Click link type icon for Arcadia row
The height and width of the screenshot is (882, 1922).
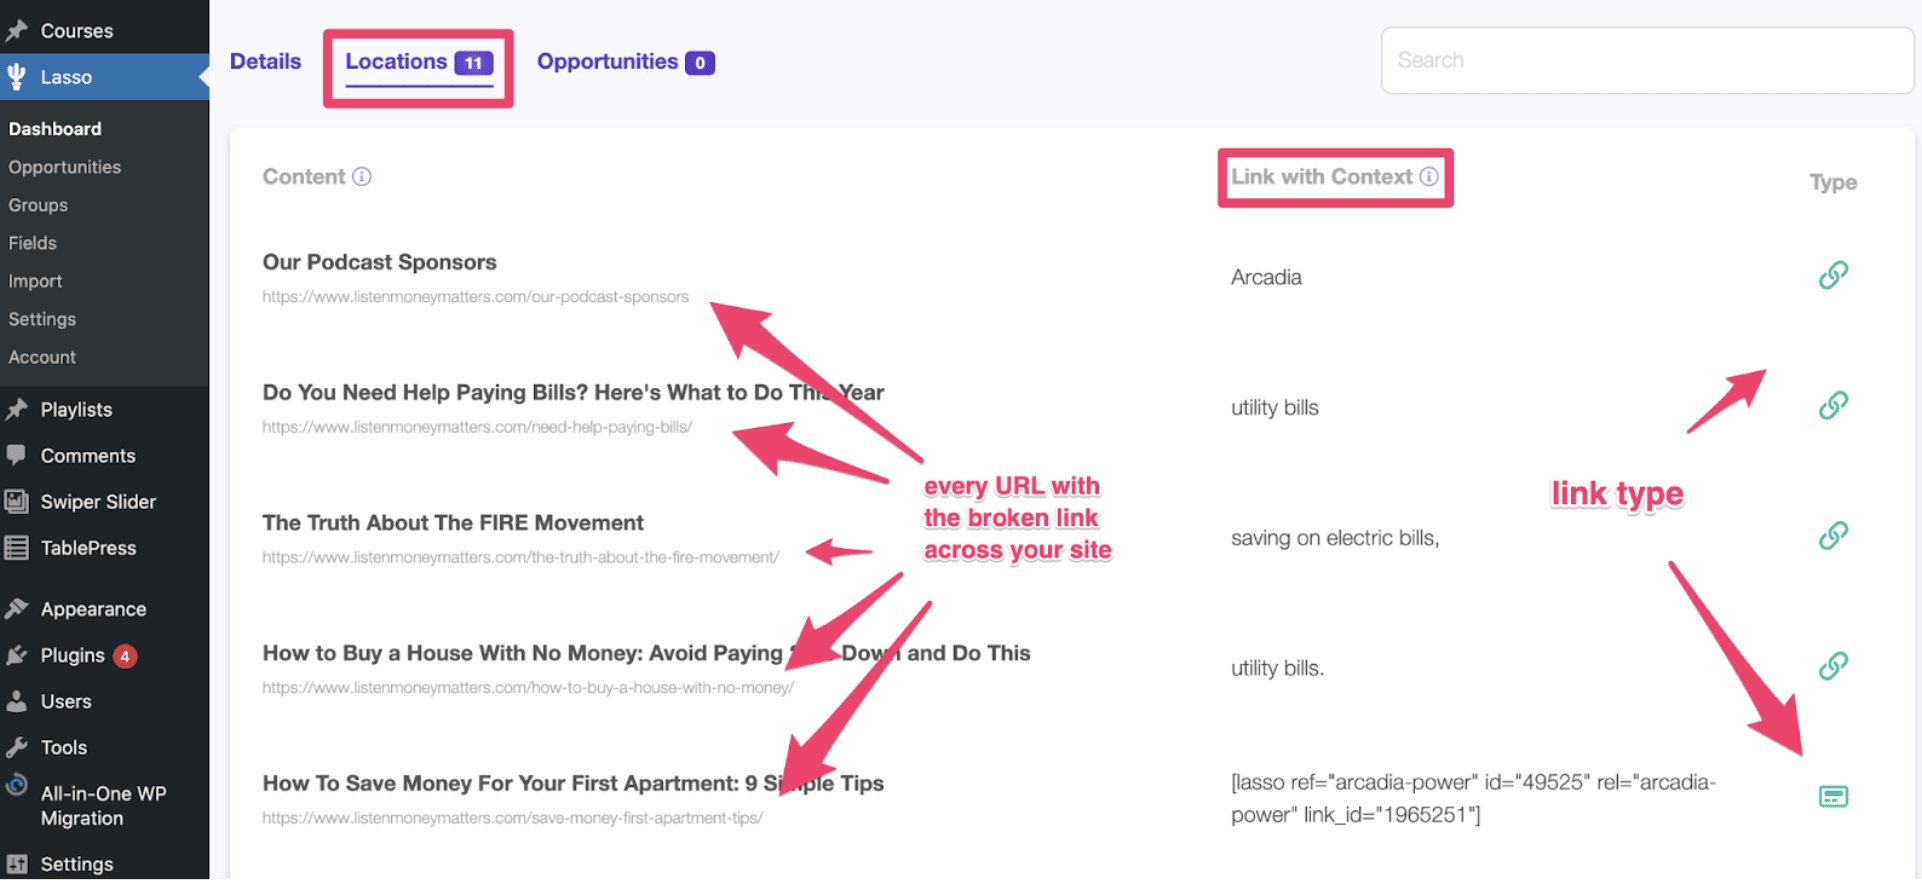[1832, 275]
